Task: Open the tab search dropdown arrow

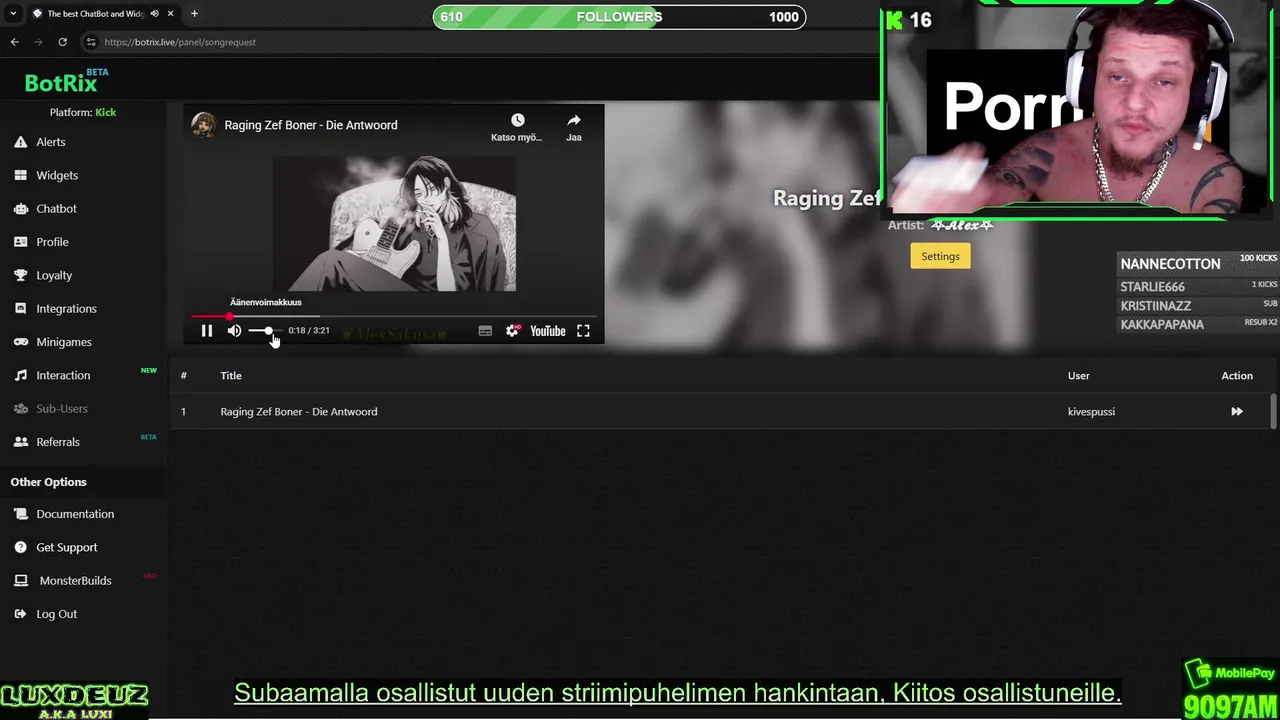Action: [x=13, y=14]
